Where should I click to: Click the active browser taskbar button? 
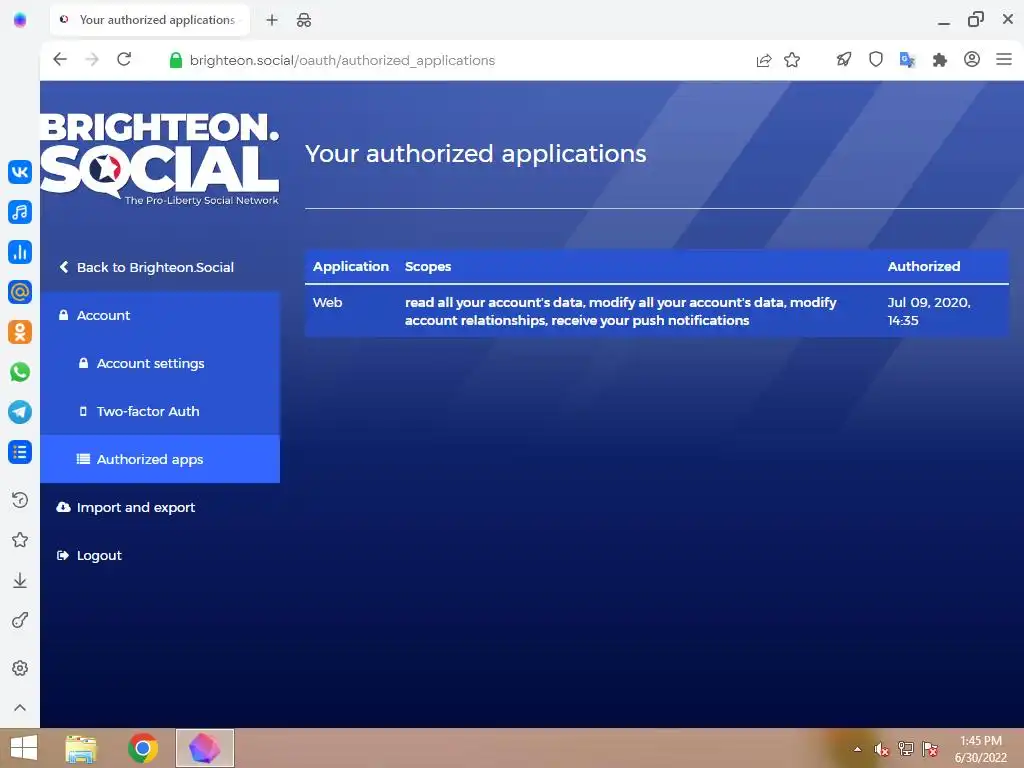[x=204, y=748]
